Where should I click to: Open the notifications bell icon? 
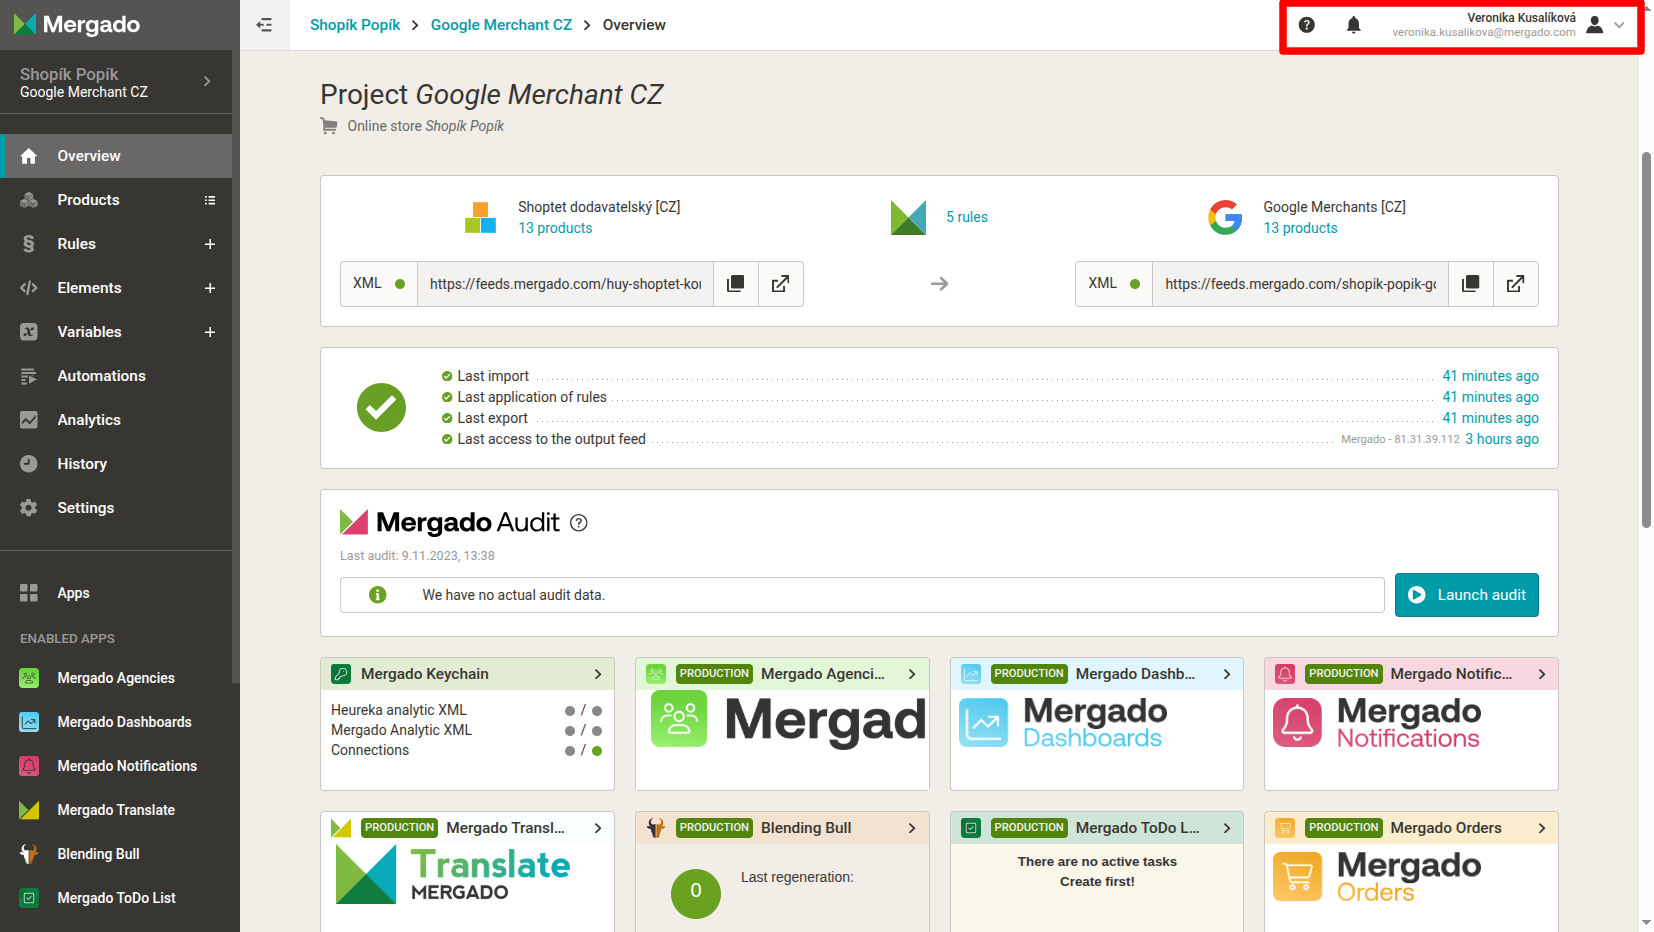click(x=1353, y=25)
